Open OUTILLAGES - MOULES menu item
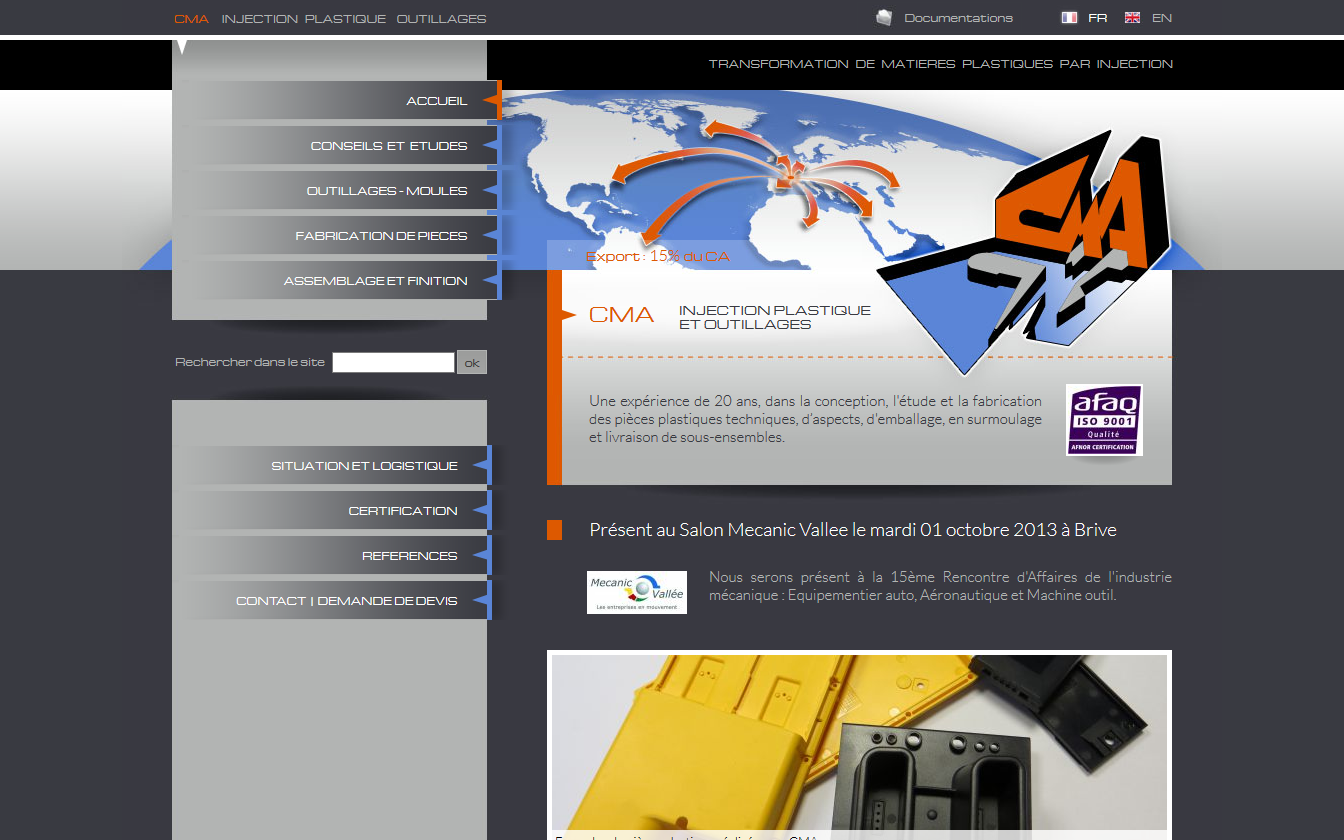This screenshot has width=1344, height=840. point(337,190)
